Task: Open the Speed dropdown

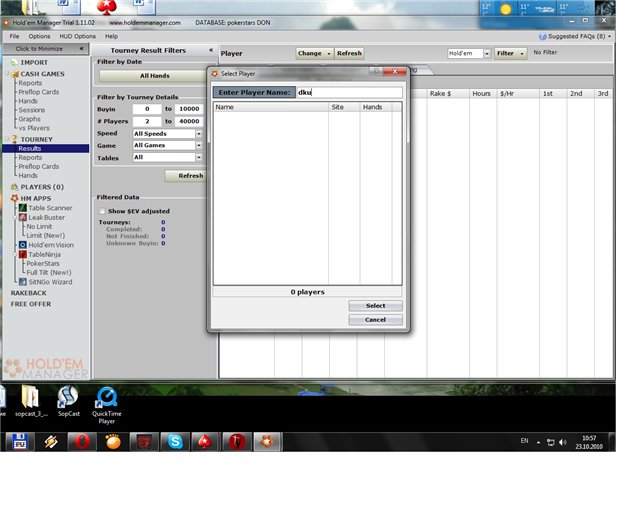Action: pyautogui.click(x=199, y=134)
